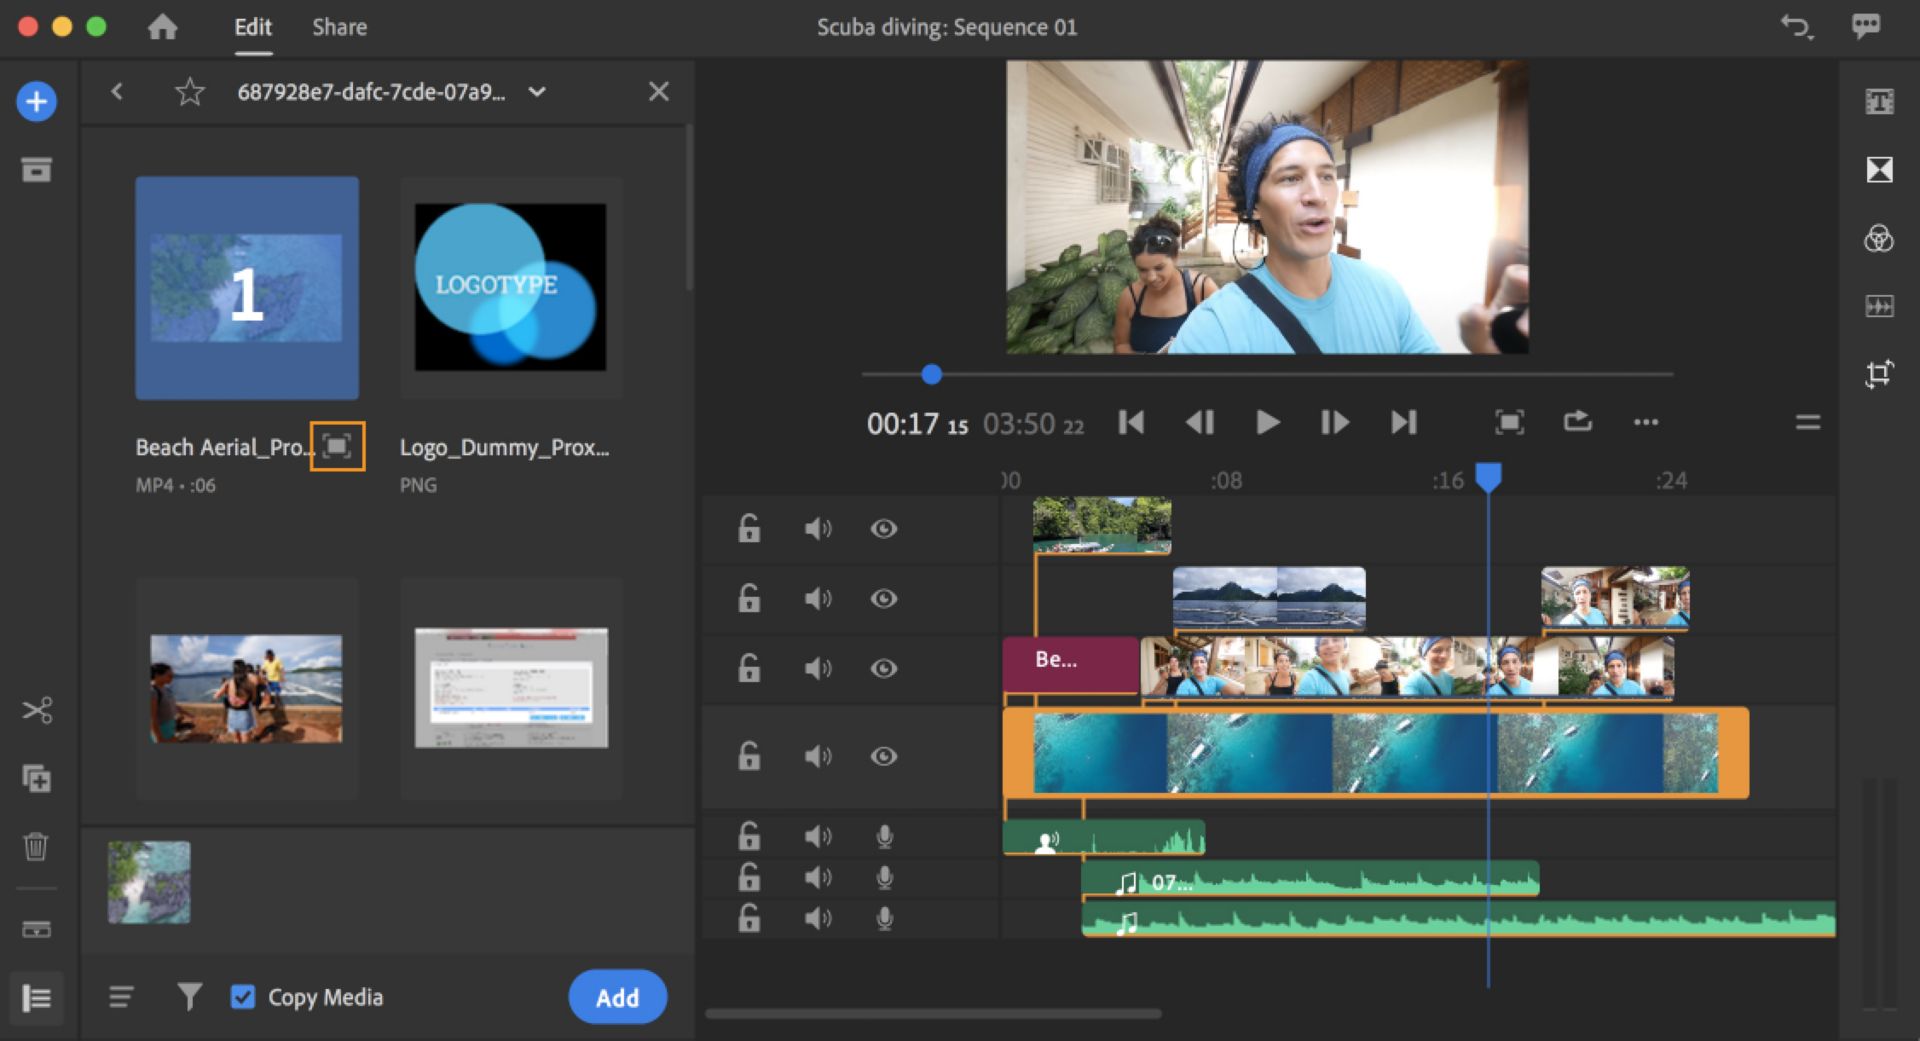
Task: Expand the playback options three-dot menu
Action: click(1645, 422)
